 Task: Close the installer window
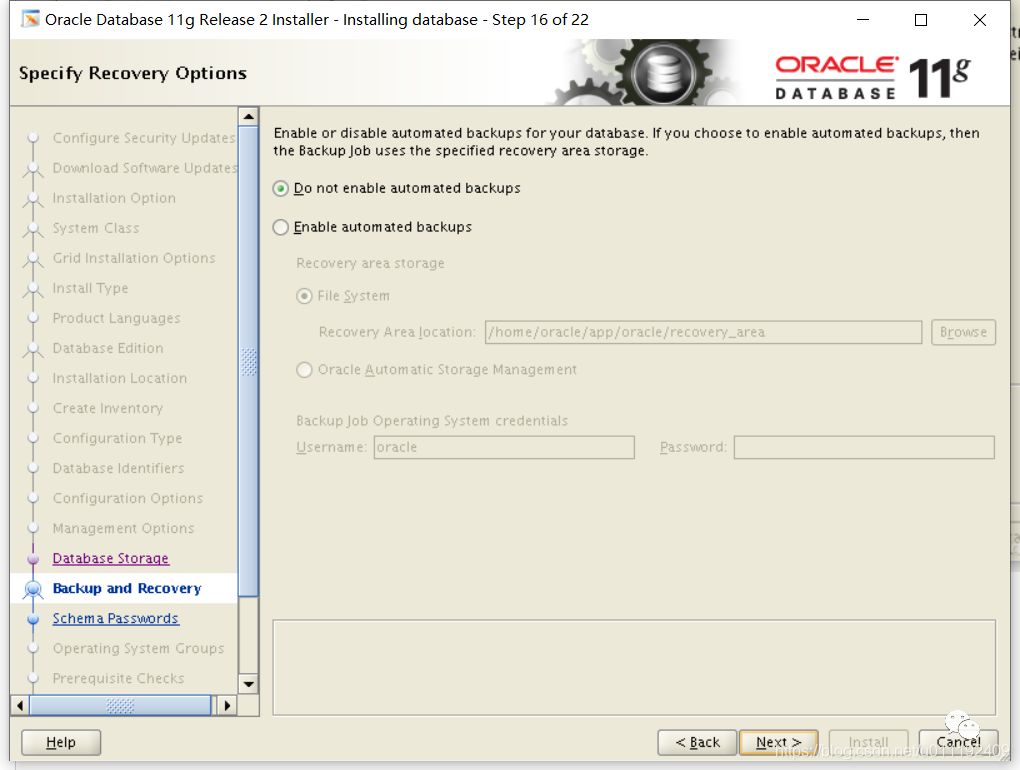980,20
